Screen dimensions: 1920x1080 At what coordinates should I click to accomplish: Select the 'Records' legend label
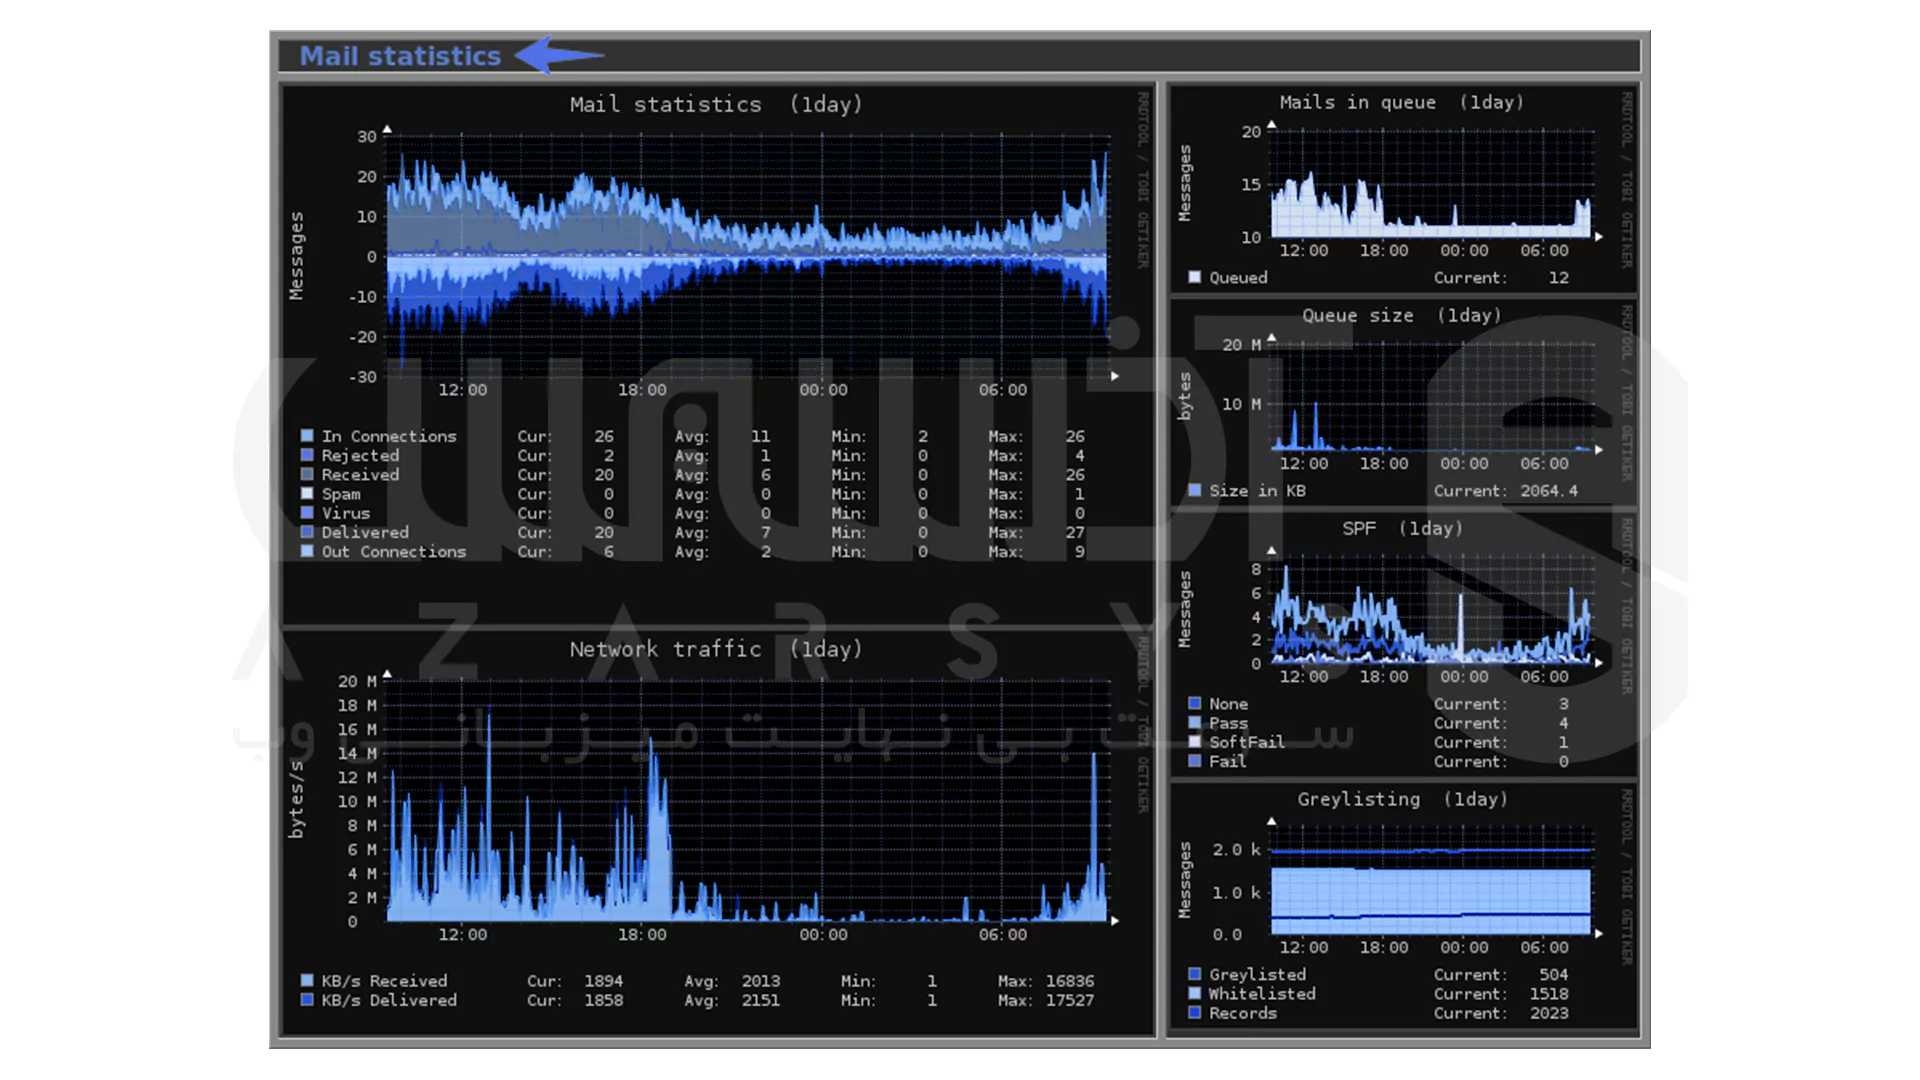(x=1243, y=1013)
